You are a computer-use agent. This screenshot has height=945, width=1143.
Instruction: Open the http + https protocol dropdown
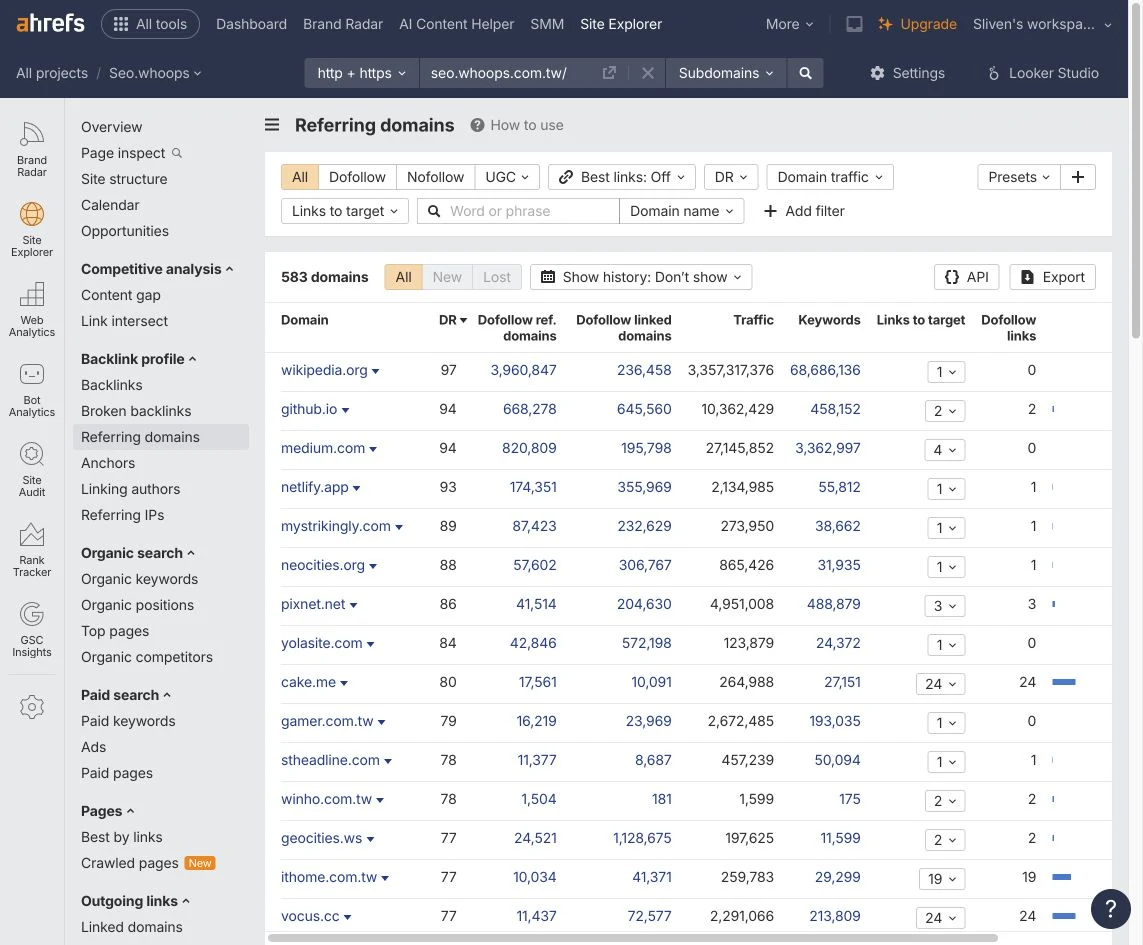(362, 73)
